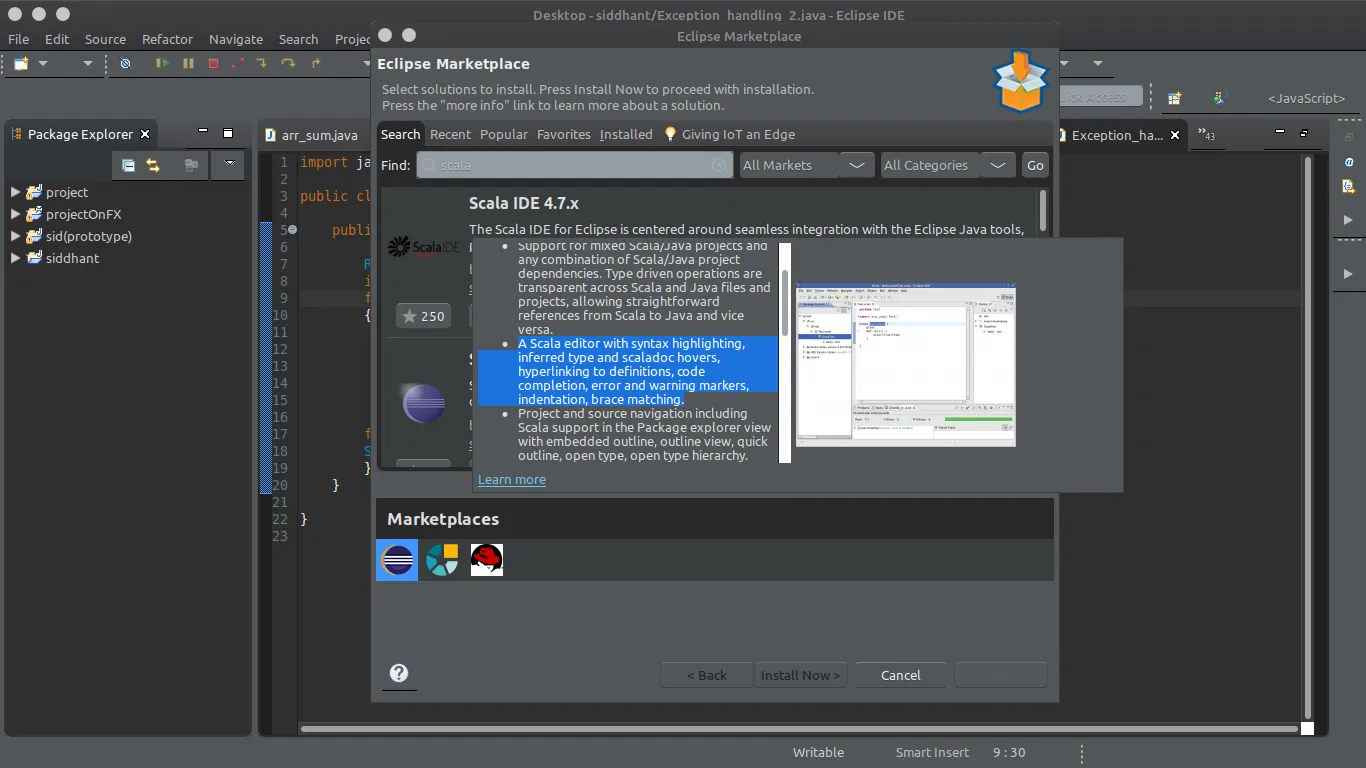This screenshot has width=1366, height=768.
Task: Select Favorites tab in Eclipse Marketplace
Action: [x=564, y=134]
